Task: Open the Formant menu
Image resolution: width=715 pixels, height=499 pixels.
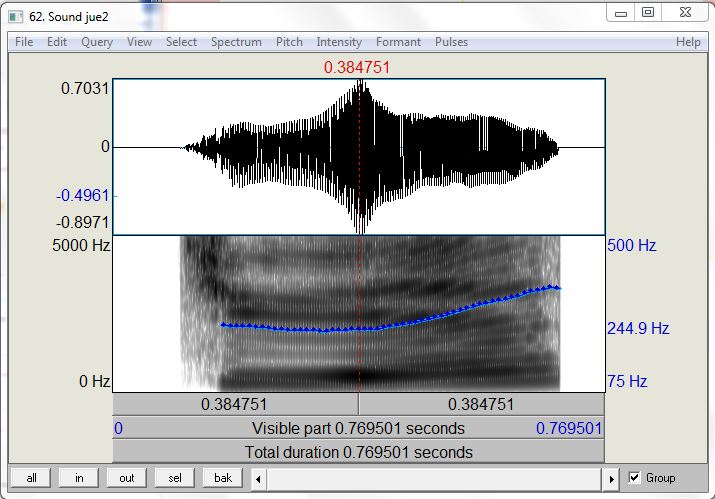Action: 398,42
